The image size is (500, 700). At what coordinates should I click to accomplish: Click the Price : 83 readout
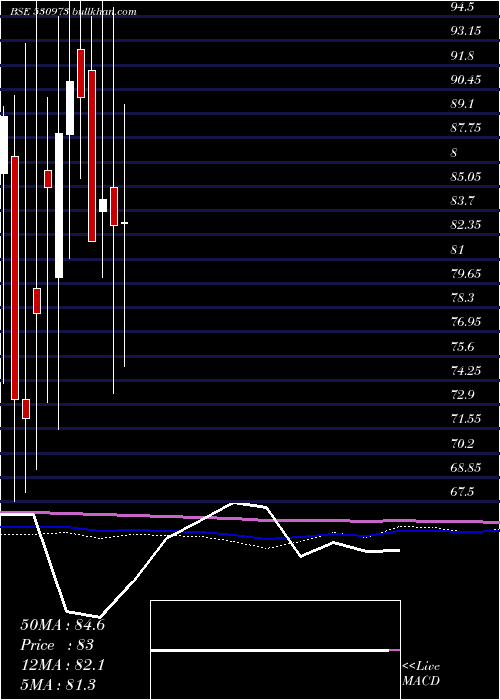[57, 645]
